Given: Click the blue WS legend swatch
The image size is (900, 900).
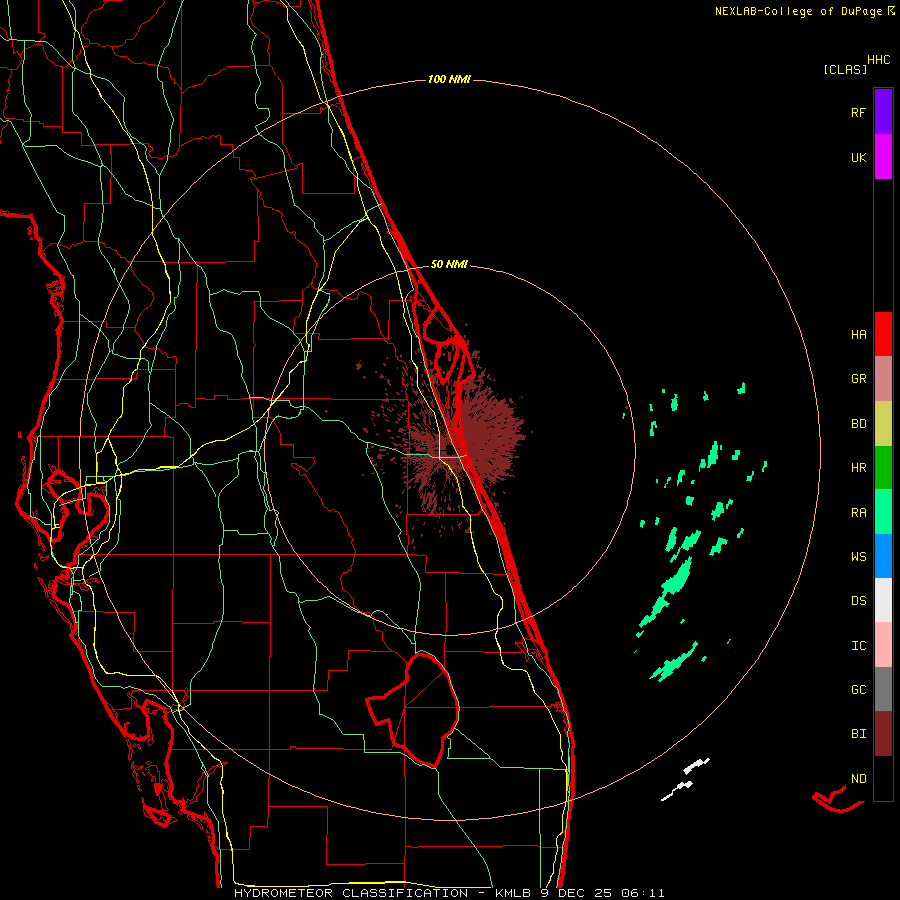Looking at the screenshot, I should (883, 556).
